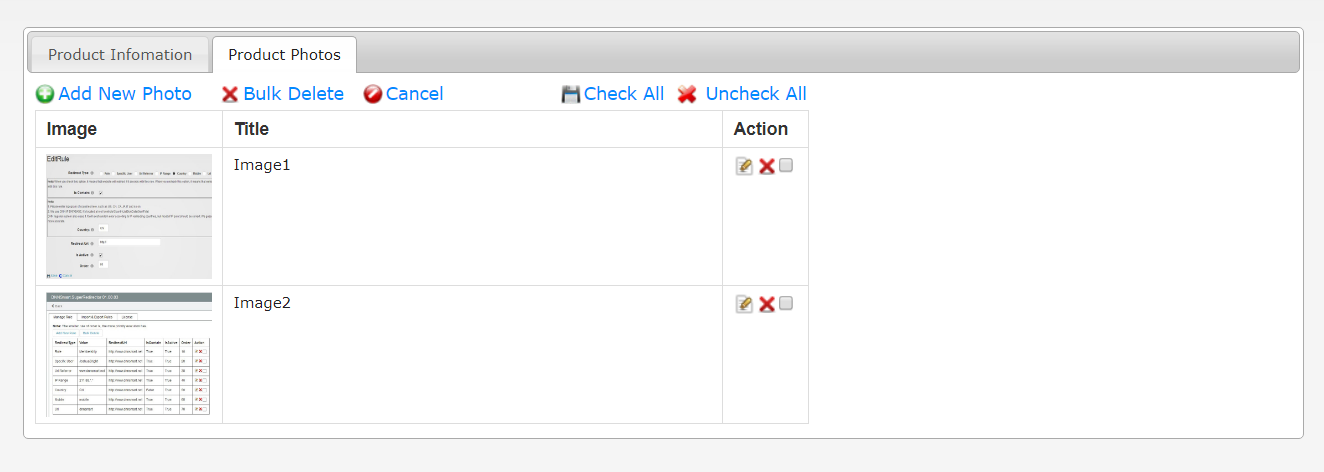Click the red X Bulk Delete icon
Screen dimensions: 1324x472
(x=230, y=94)
